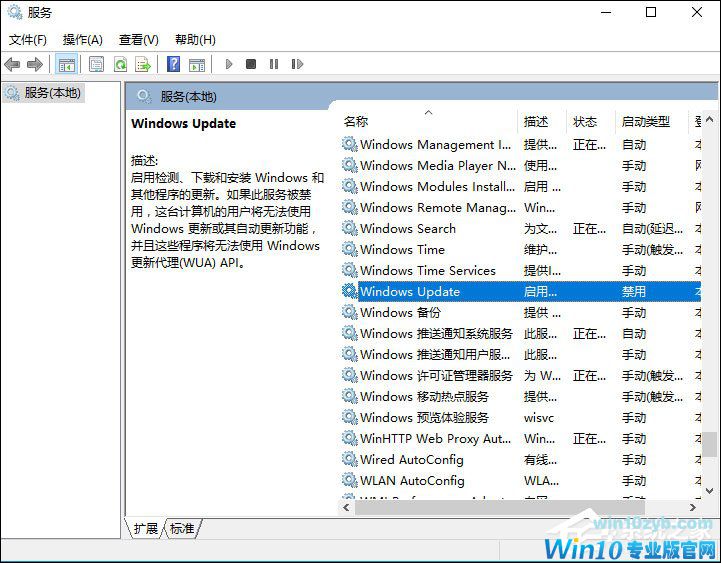Minimize the 服务 window
Image resolution: width=721 pixels, height=563 pixels.
click(606, 12)
